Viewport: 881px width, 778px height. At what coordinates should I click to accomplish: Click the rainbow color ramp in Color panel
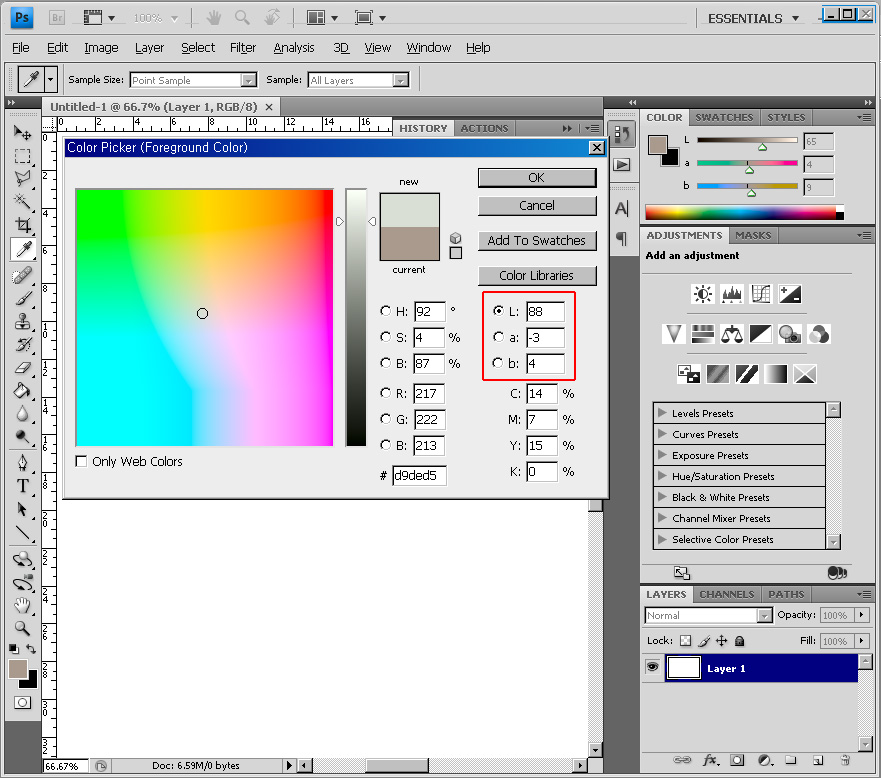point(740,212)
